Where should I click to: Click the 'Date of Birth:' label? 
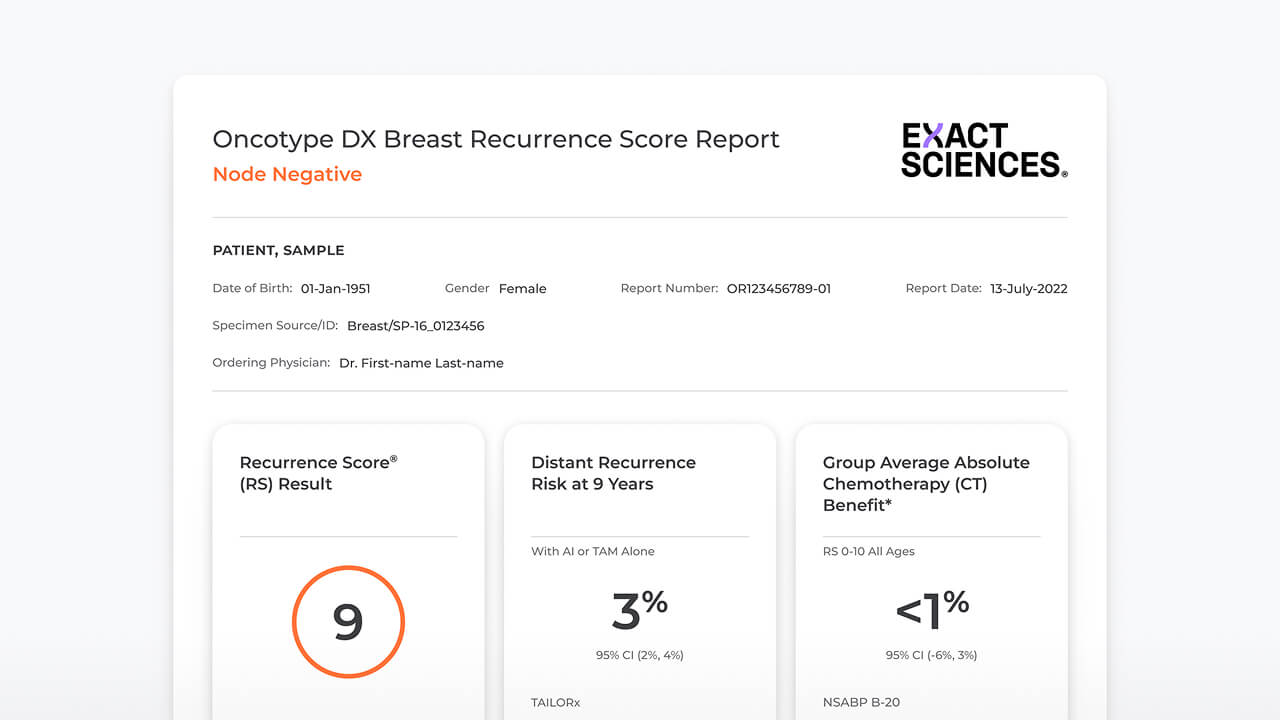[252, 288]
